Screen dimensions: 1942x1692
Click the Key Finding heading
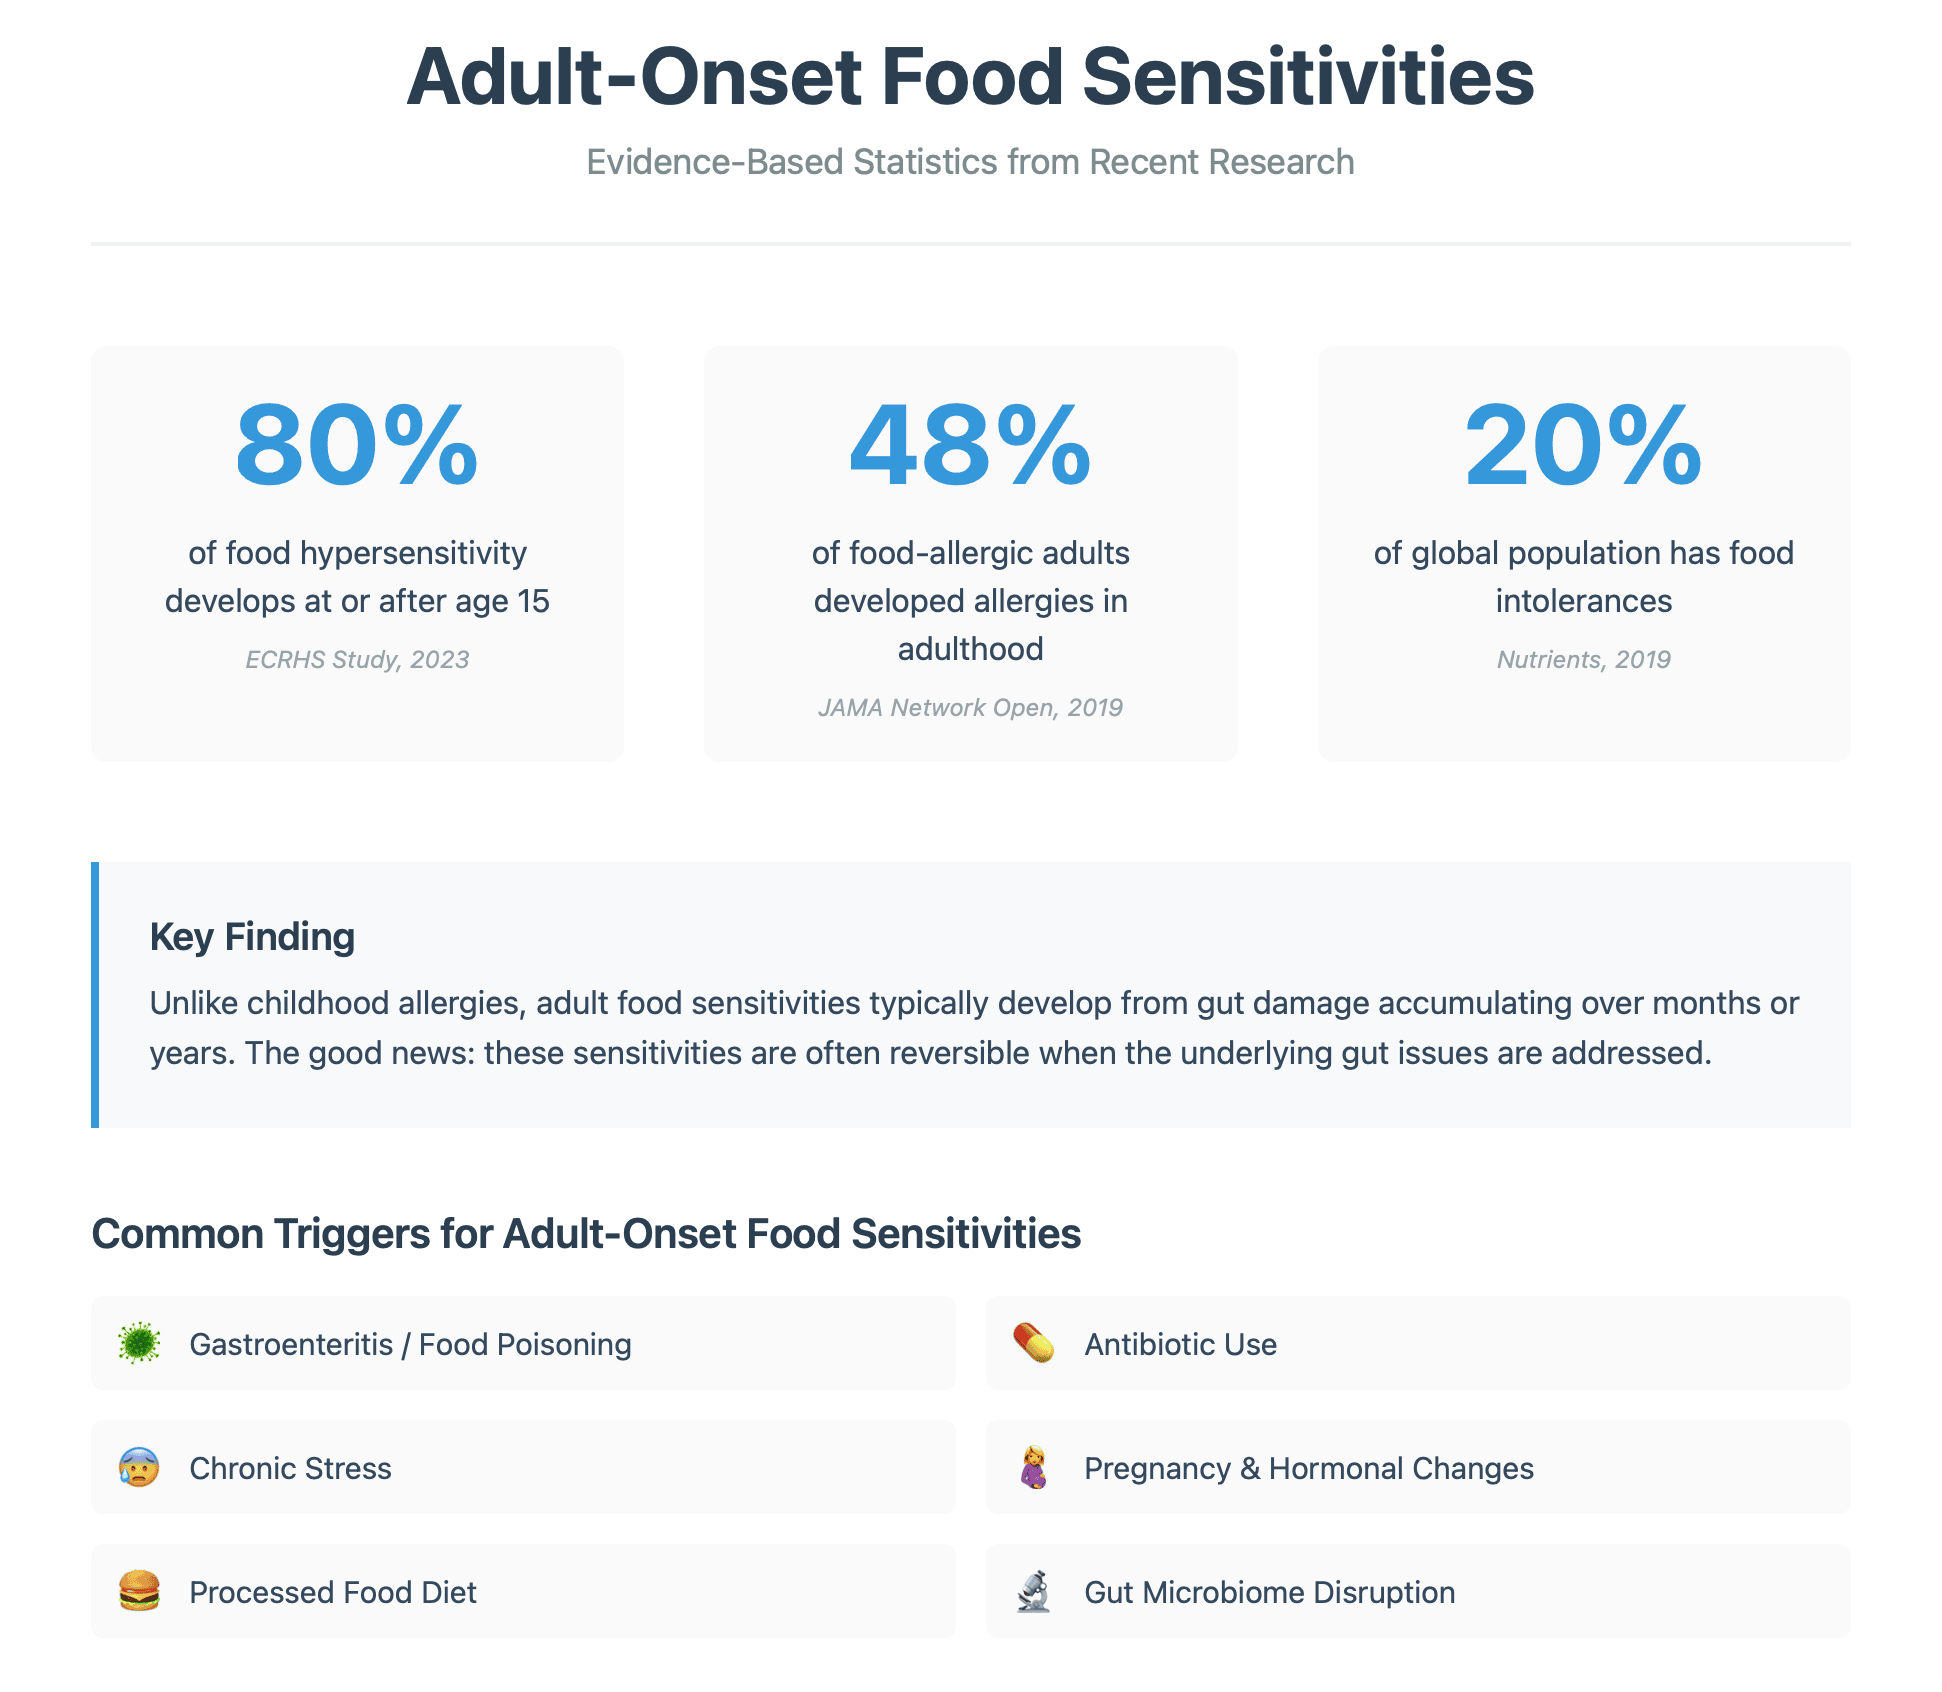[252, 937]
